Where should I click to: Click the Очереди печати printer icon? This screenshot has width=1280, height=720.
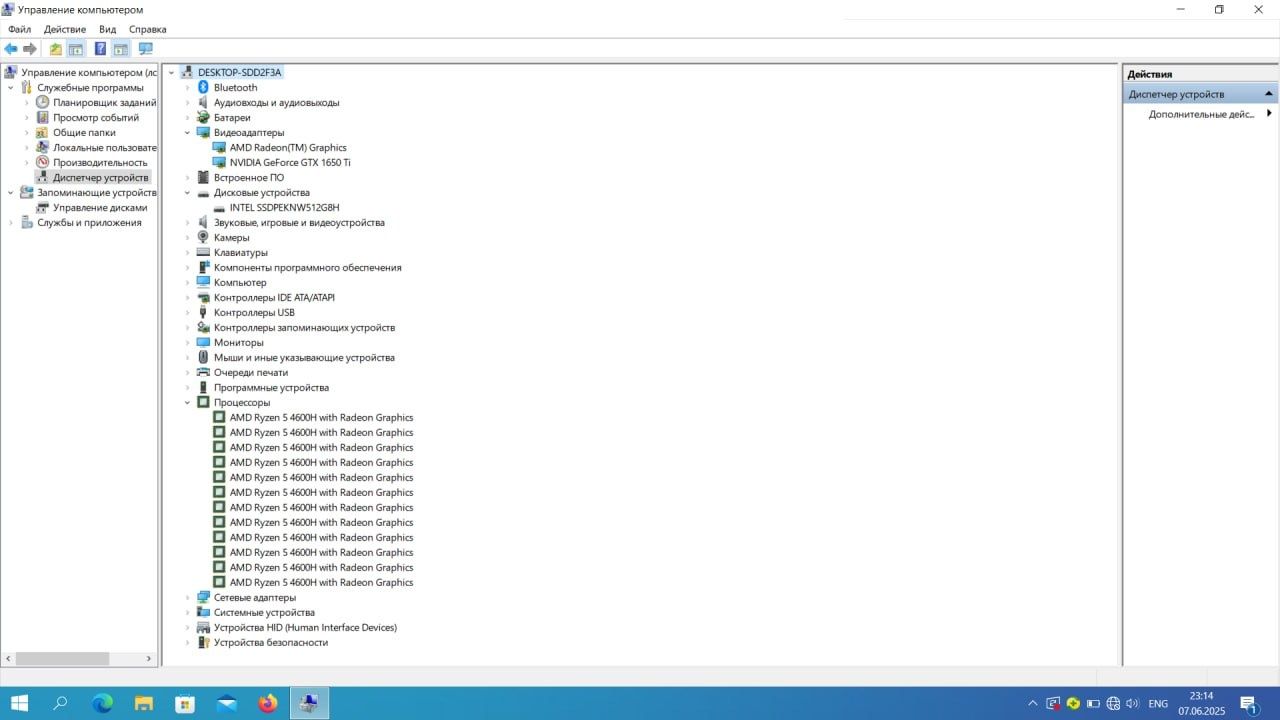[203, 372]
